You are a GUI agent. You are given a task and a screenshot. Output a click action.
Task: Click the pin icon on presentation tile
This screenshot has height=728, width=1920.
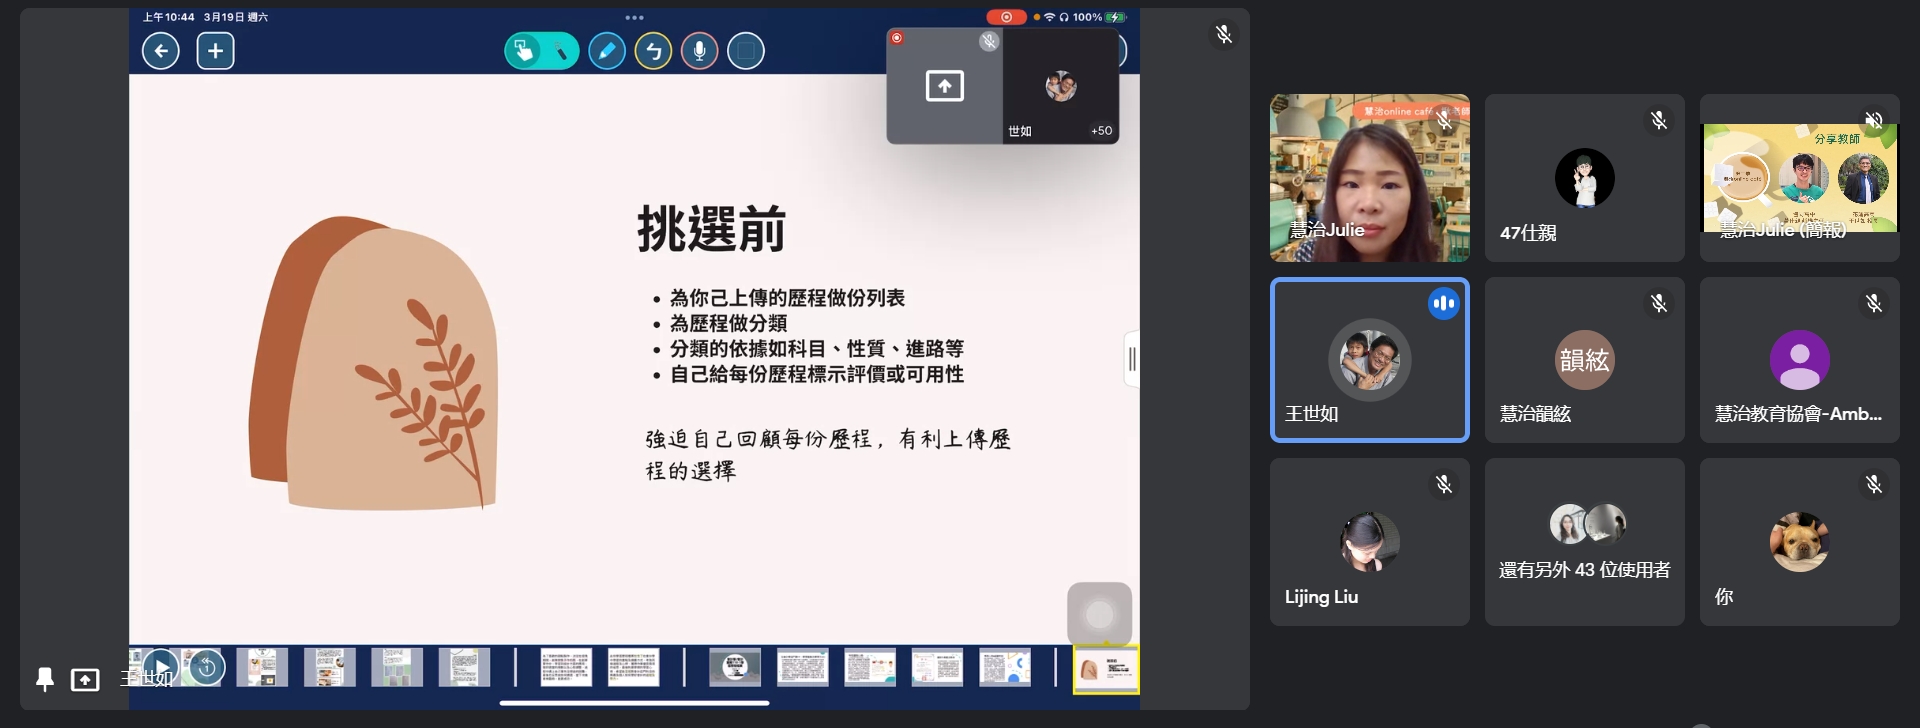click(45, 680)
